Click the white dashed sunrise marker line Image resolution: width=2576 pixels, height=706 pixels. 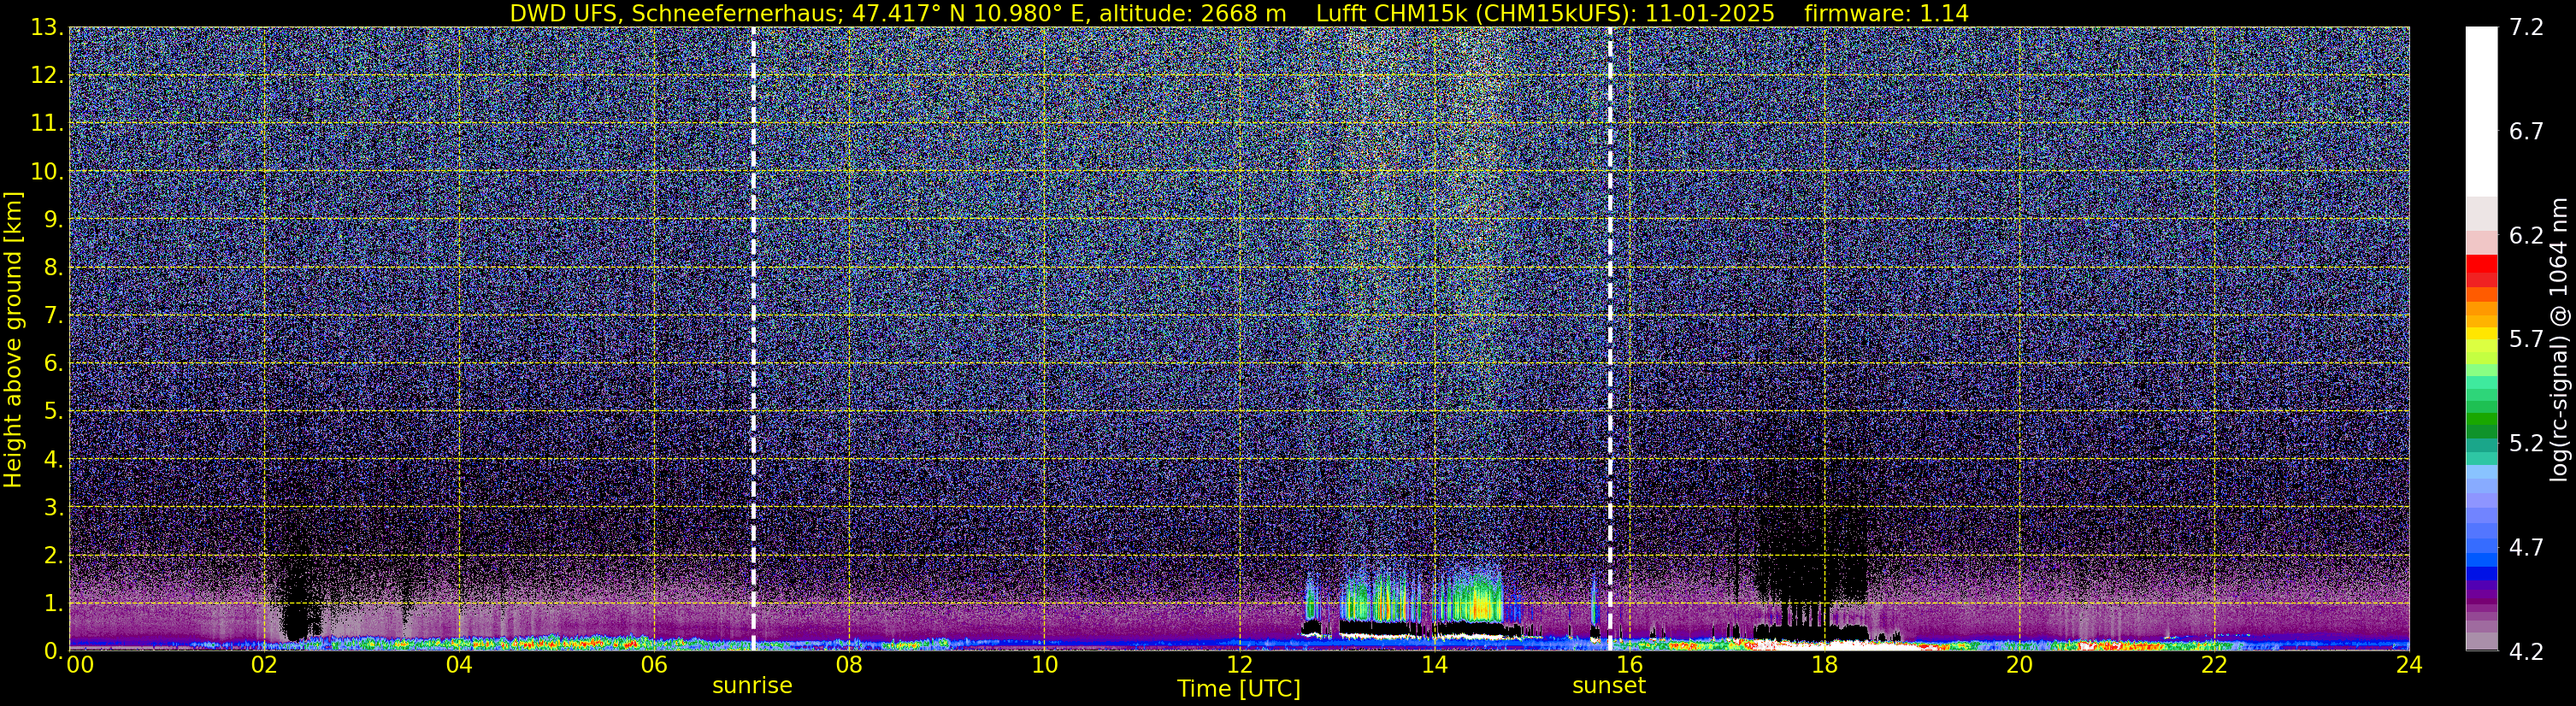[x=753, y=338]
